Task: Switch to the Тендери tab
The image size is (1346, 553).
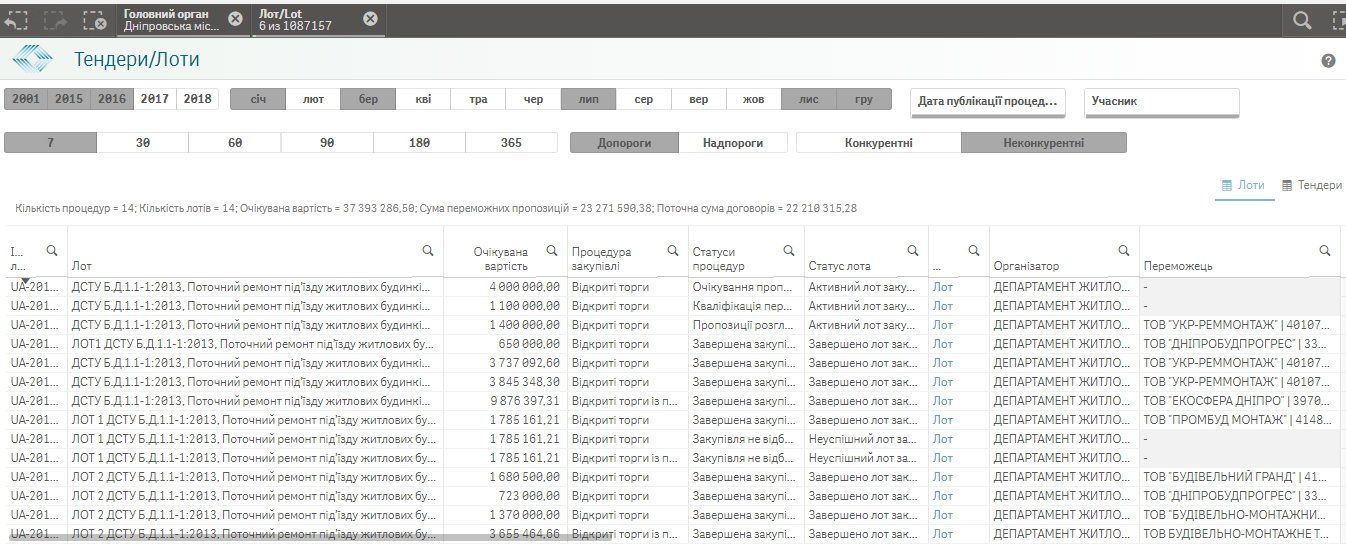Action: pos(1311,185)
